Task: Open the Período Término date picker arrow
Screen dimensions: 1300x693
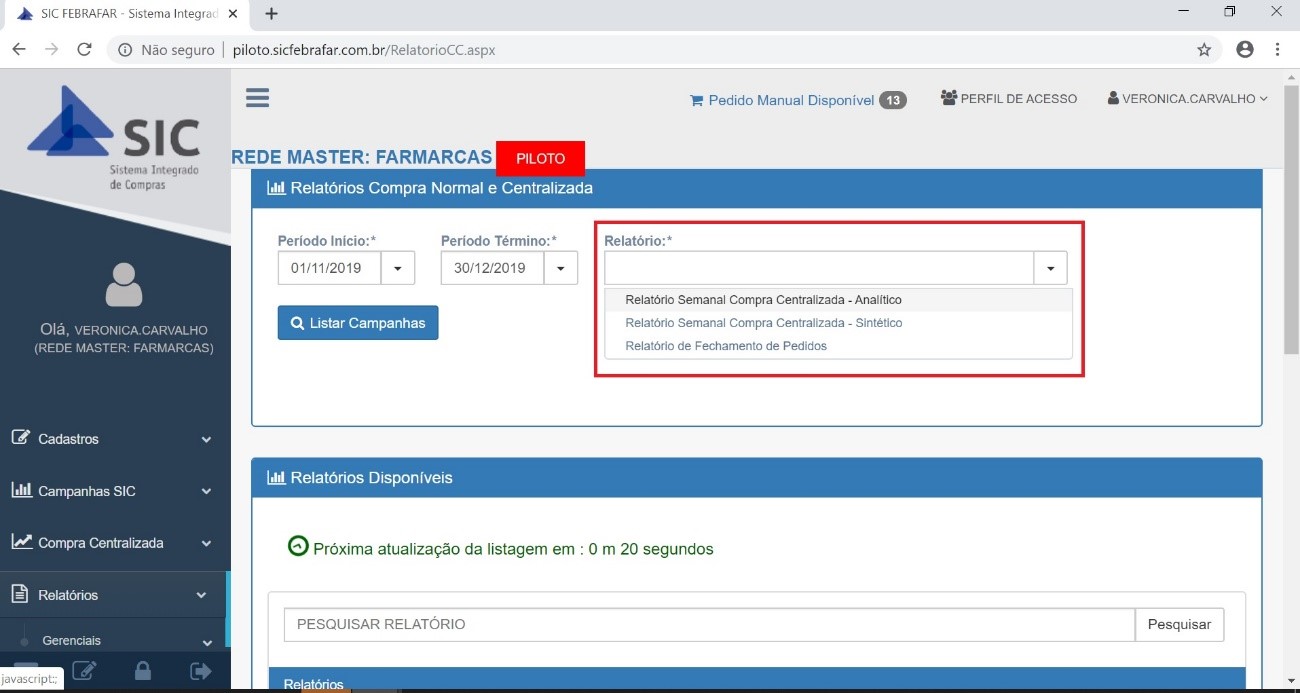Action: tap(560, 268)
